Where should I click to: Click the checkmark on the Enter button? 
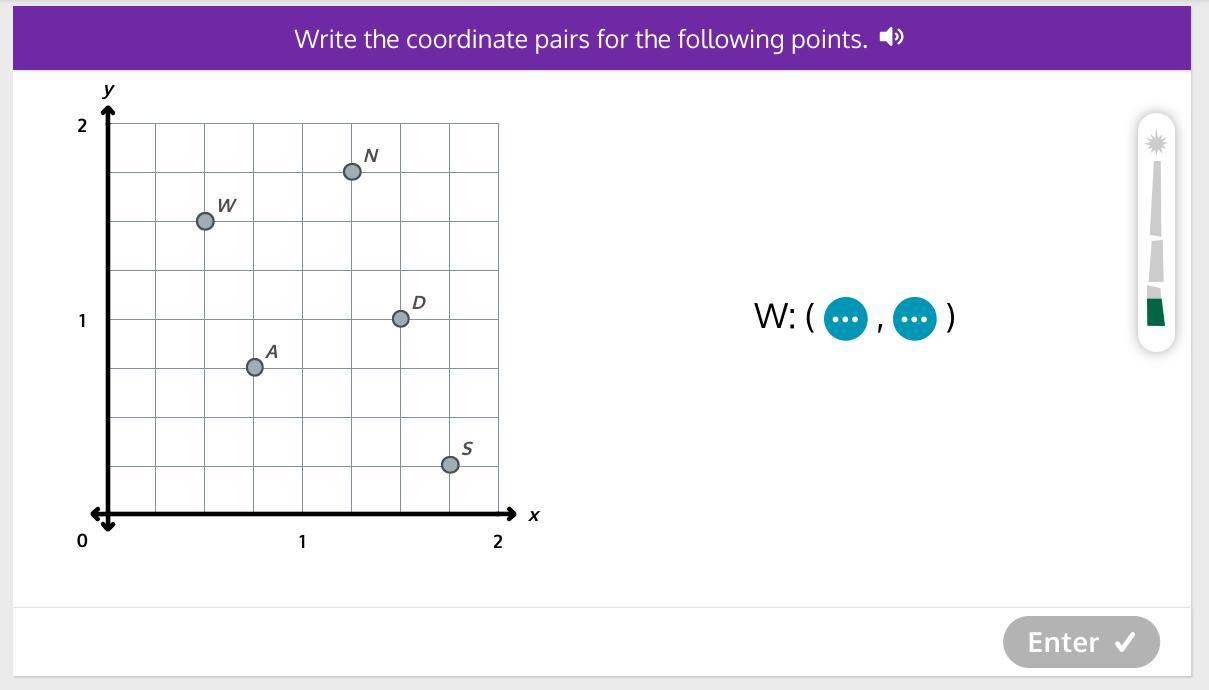coord(1125,642)
